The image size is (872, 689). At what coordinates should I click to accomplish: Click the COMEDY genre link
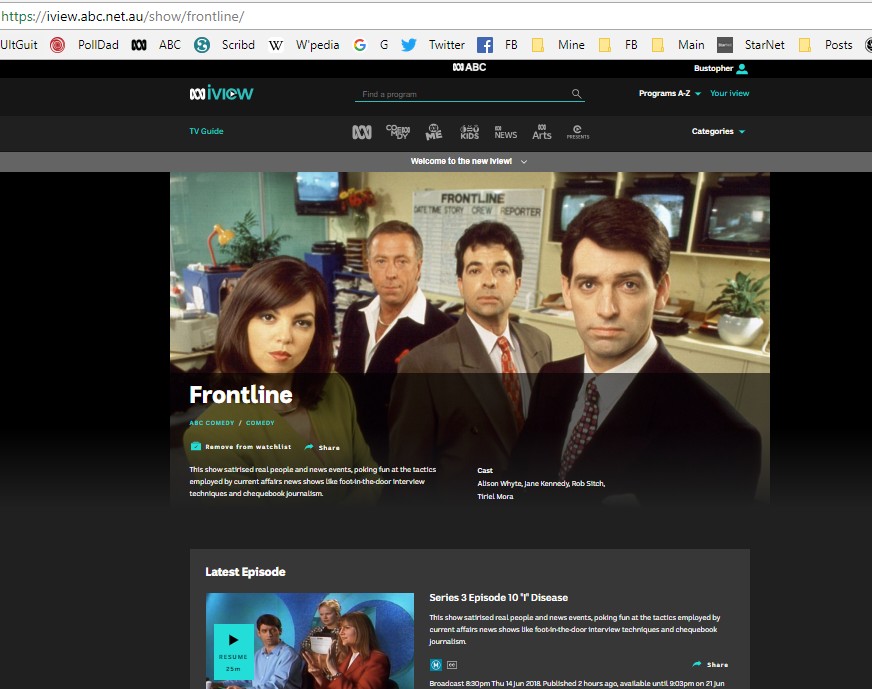tap(260, 423)
